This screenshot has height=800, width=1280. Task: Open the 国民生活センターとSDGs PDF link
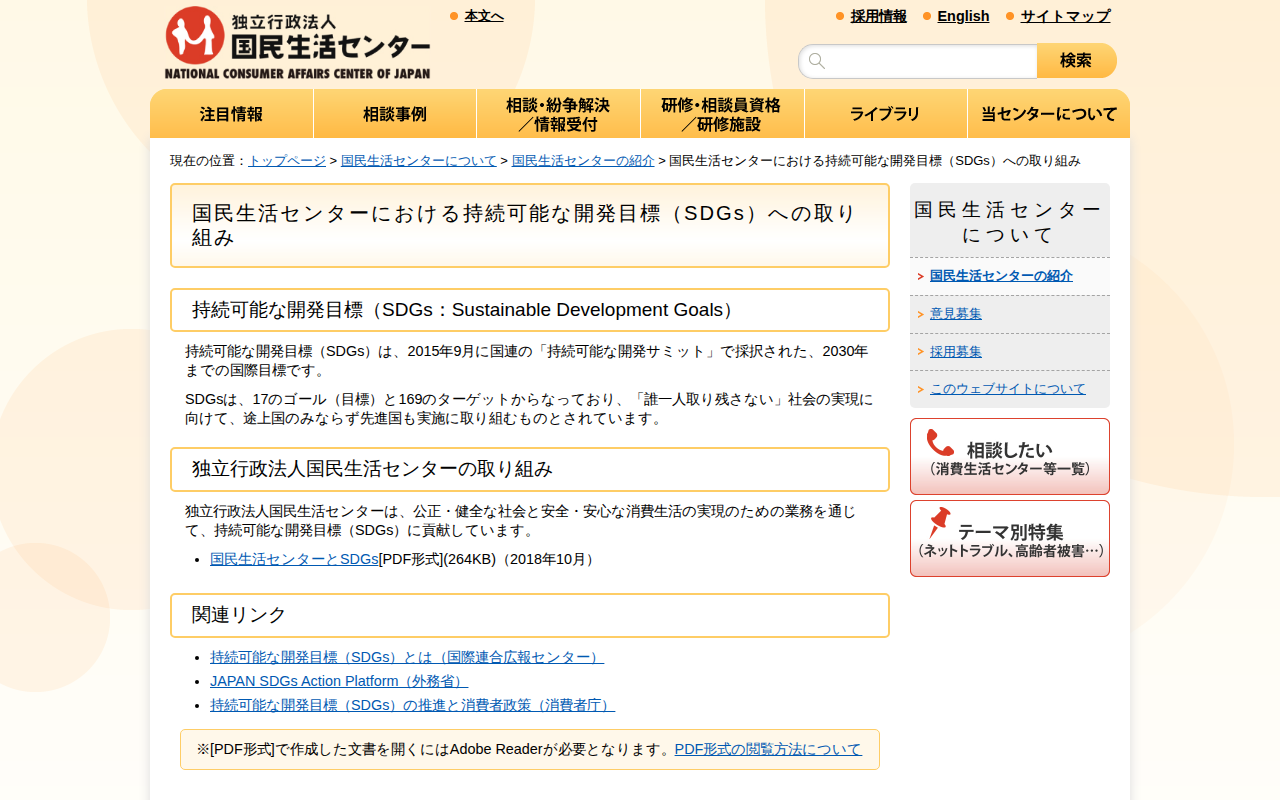pyautogui.click(x=294, y=559)
